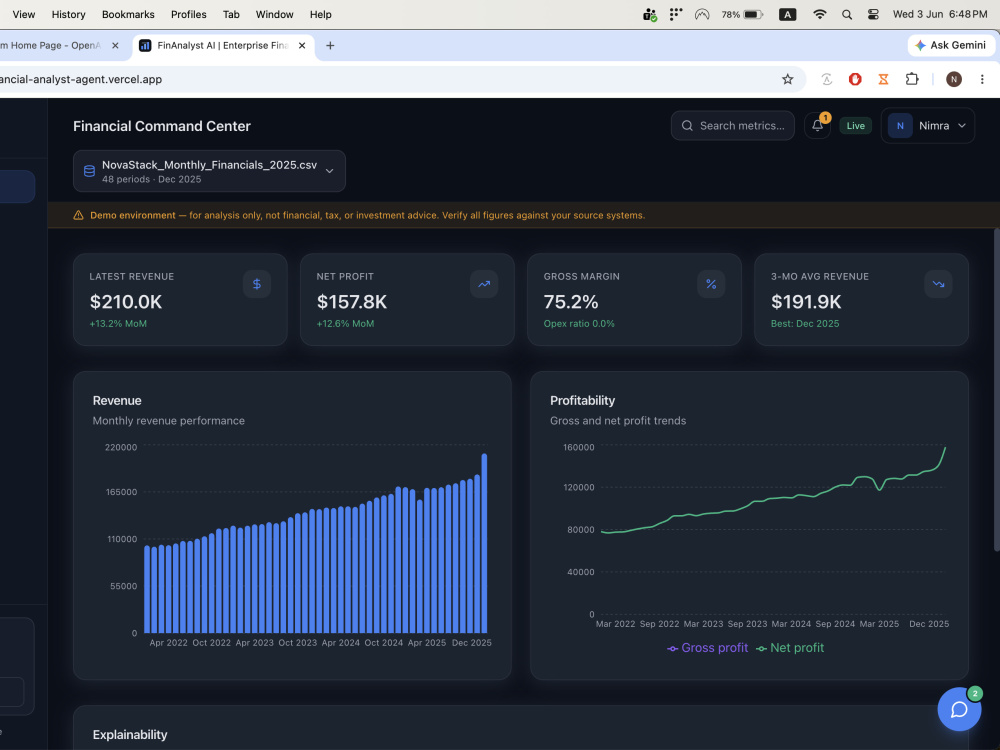This screenshot has width=1000, height=750.
Task: Click the Wi-Fi icon in the menu bar
Action: (820, 14)
